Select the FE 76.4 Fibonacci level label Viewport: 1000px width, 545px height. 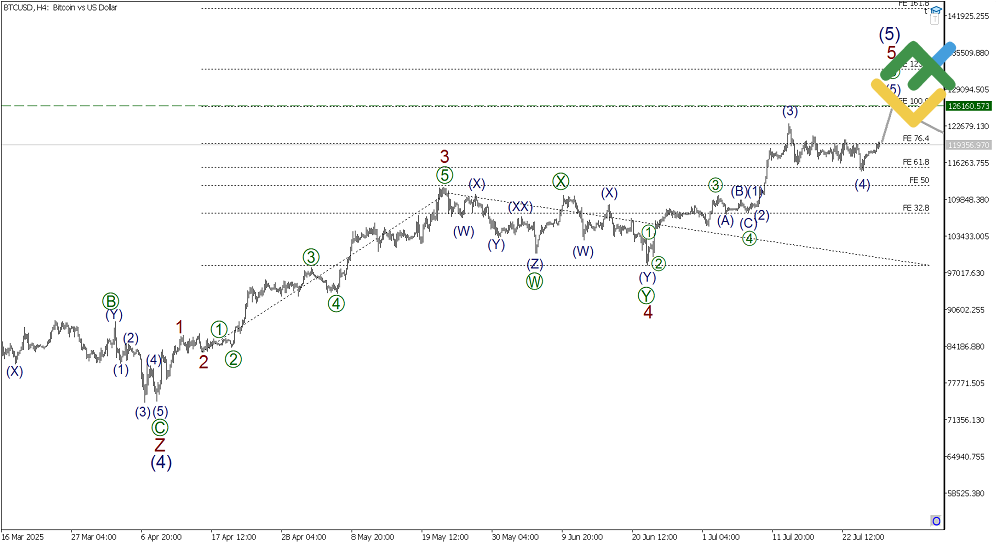(x=915, y=138)
